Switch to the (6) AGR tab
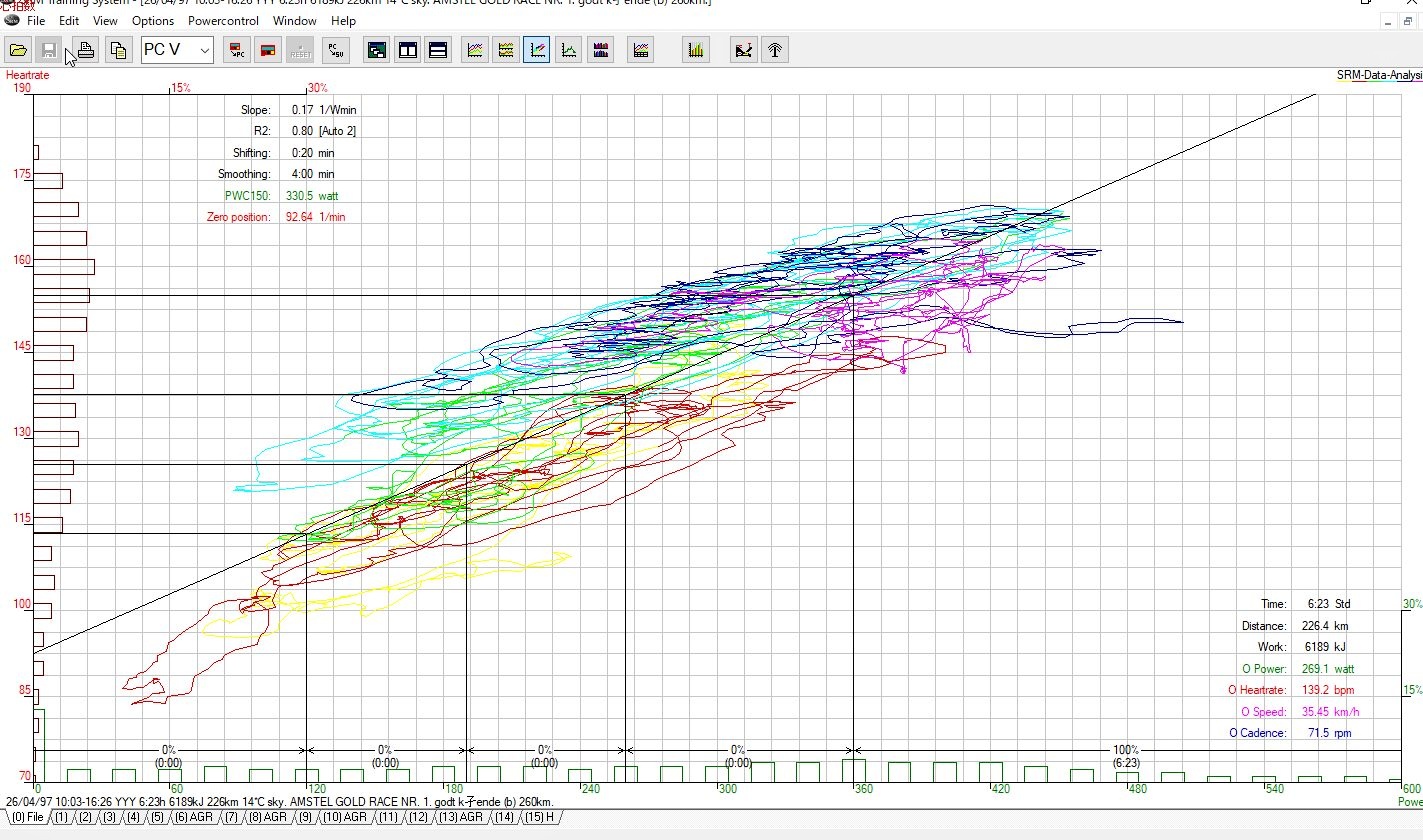 coord(194,817)
